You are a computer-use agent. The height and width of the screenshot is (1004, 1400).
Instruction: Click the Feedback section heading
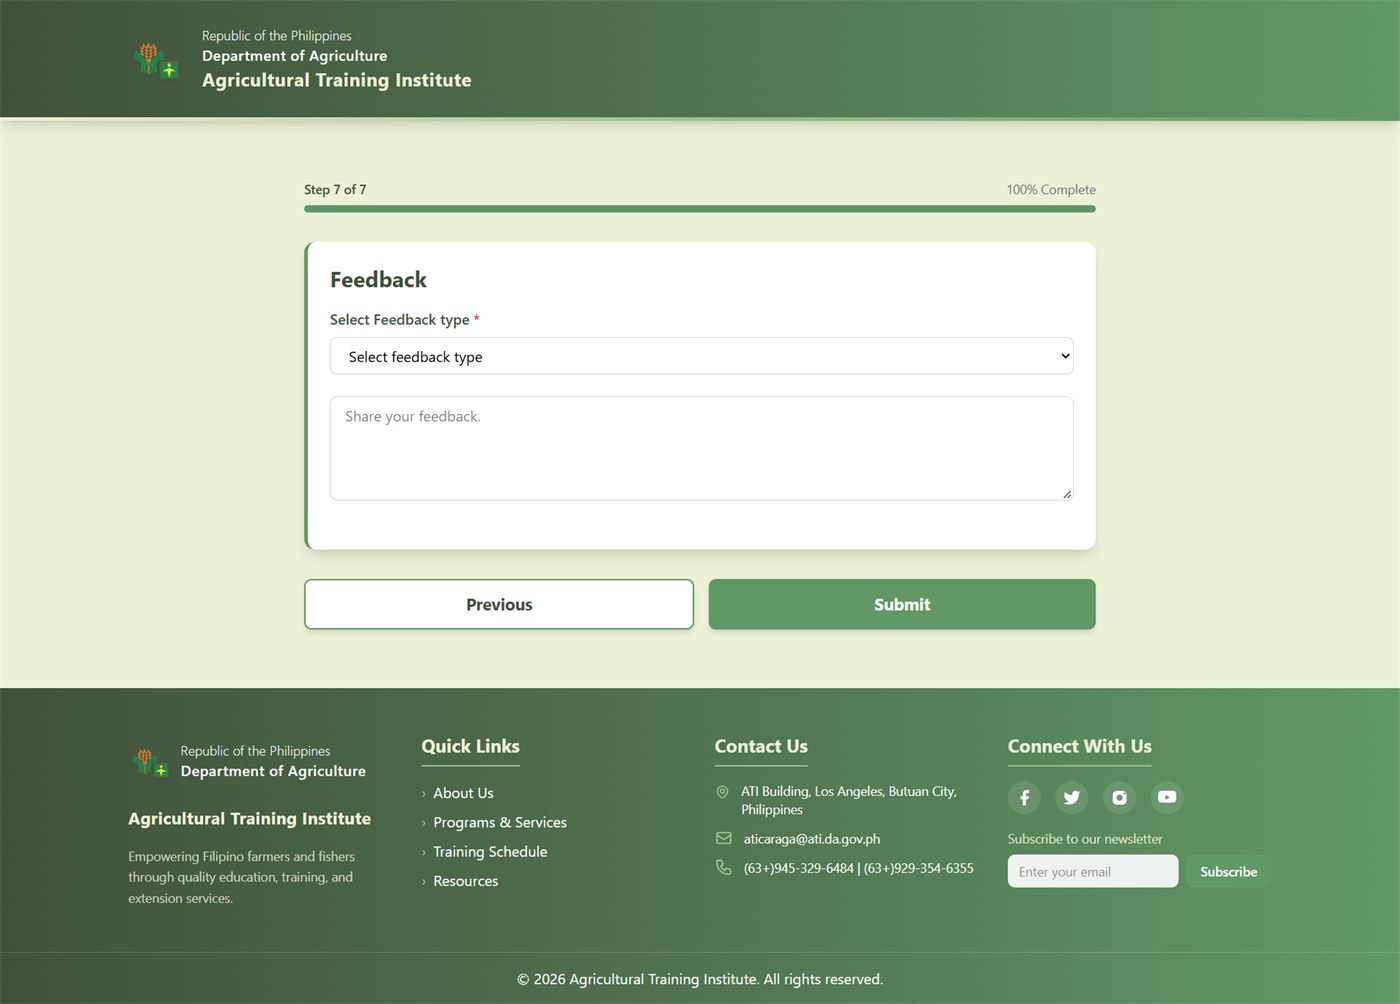[x=378, y=280]
